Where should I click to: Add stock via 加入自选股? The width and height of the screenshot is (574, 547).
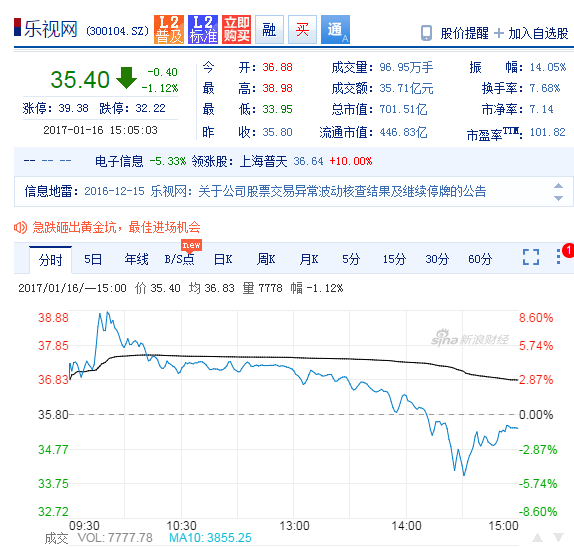(531, 33)
